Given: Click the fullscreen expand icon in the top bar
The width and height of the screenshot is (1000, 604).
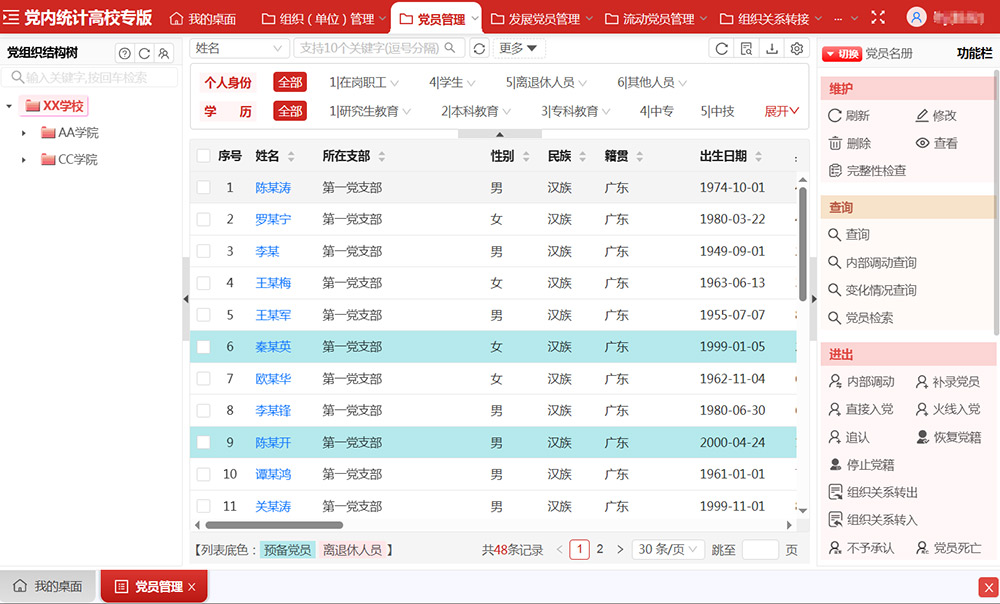Looking at the screenshot, I should tap(878, 17).
